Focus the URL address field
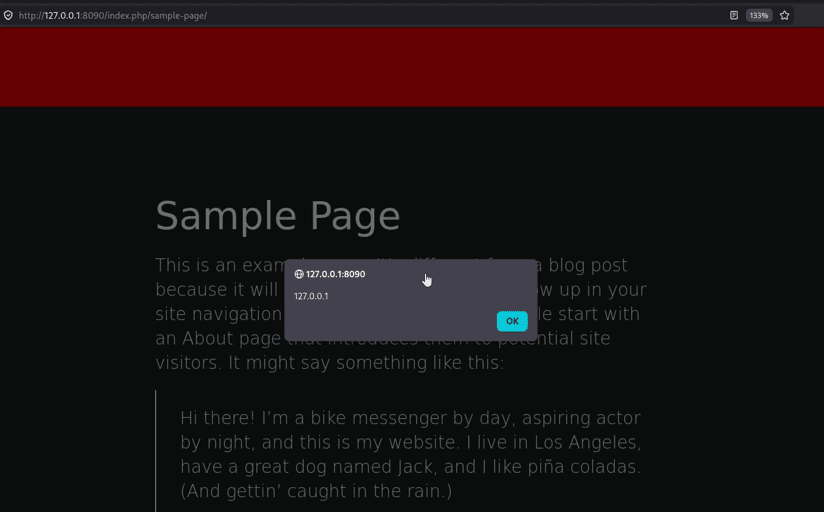The image size is (824, 512). click(x=368, y=15)
